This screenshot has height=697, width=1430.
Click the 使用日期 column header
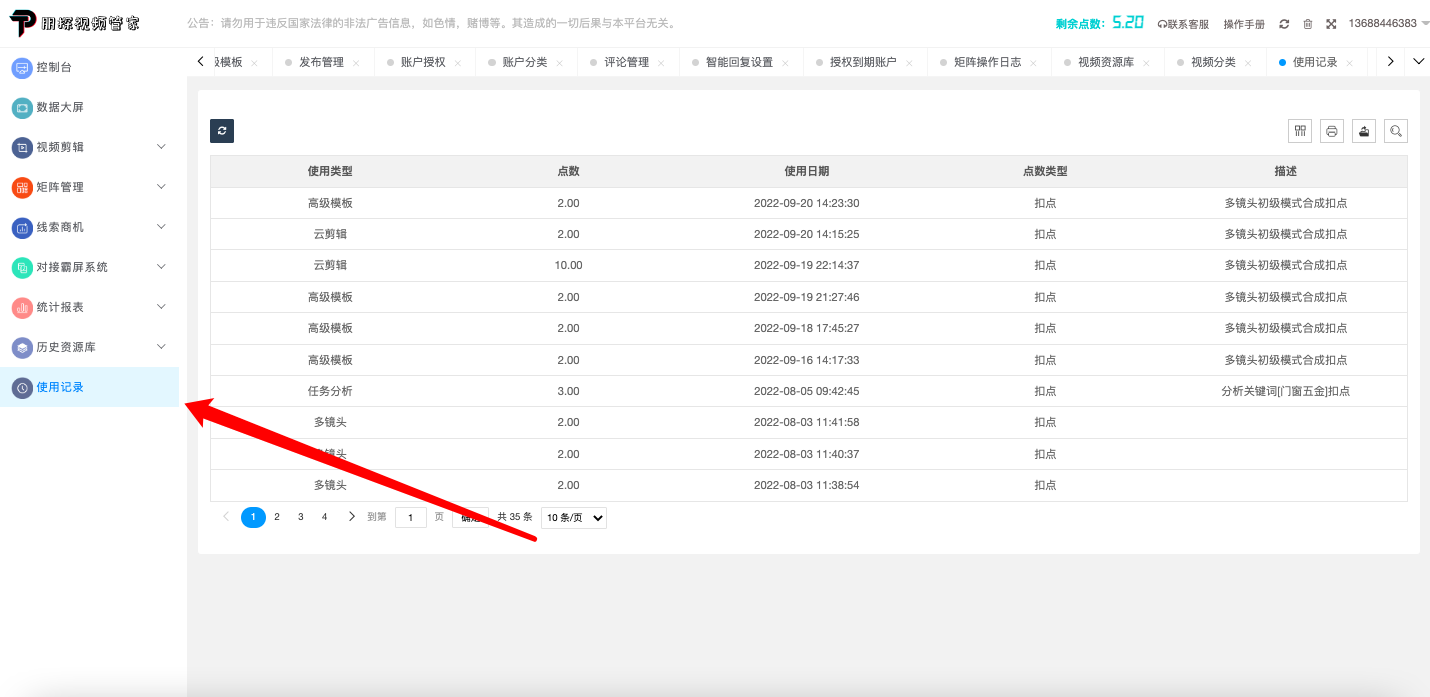tap(806, 171)
